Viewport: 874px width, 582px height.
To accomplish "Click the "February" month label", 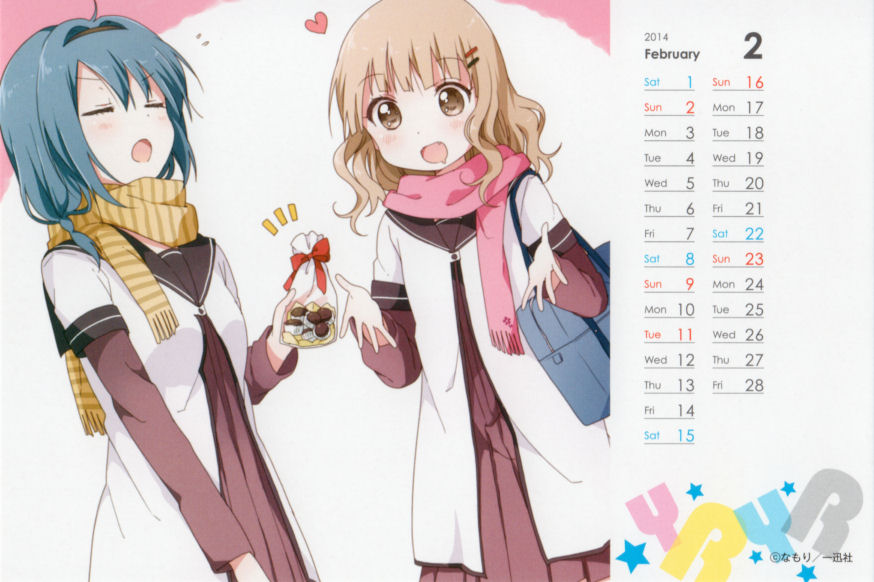I will (x=672, y=54).
